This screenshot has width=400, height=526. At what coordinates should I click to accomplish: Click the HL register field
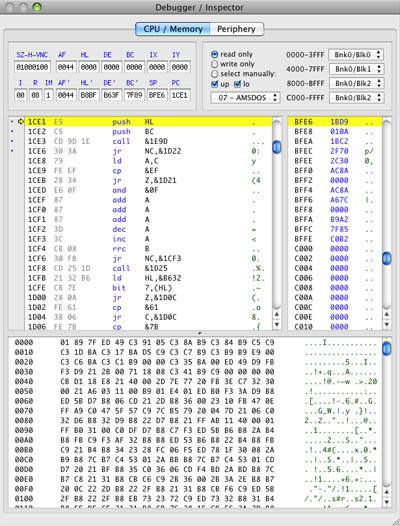click(89, 67)
